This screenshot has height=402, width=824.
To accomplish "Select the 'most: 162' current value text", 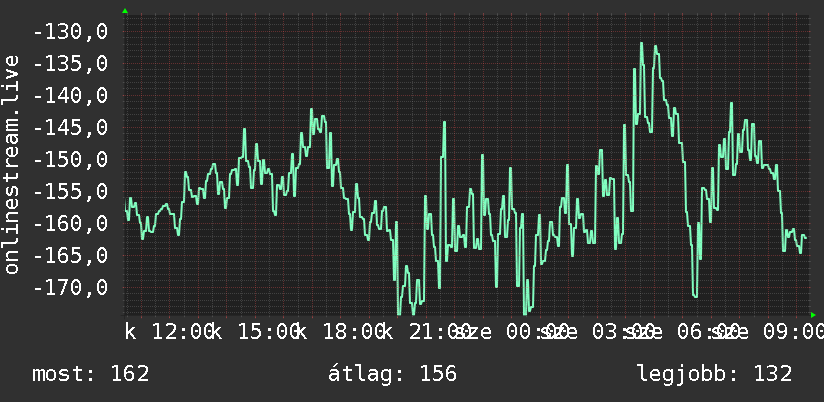I will point(91,374).
